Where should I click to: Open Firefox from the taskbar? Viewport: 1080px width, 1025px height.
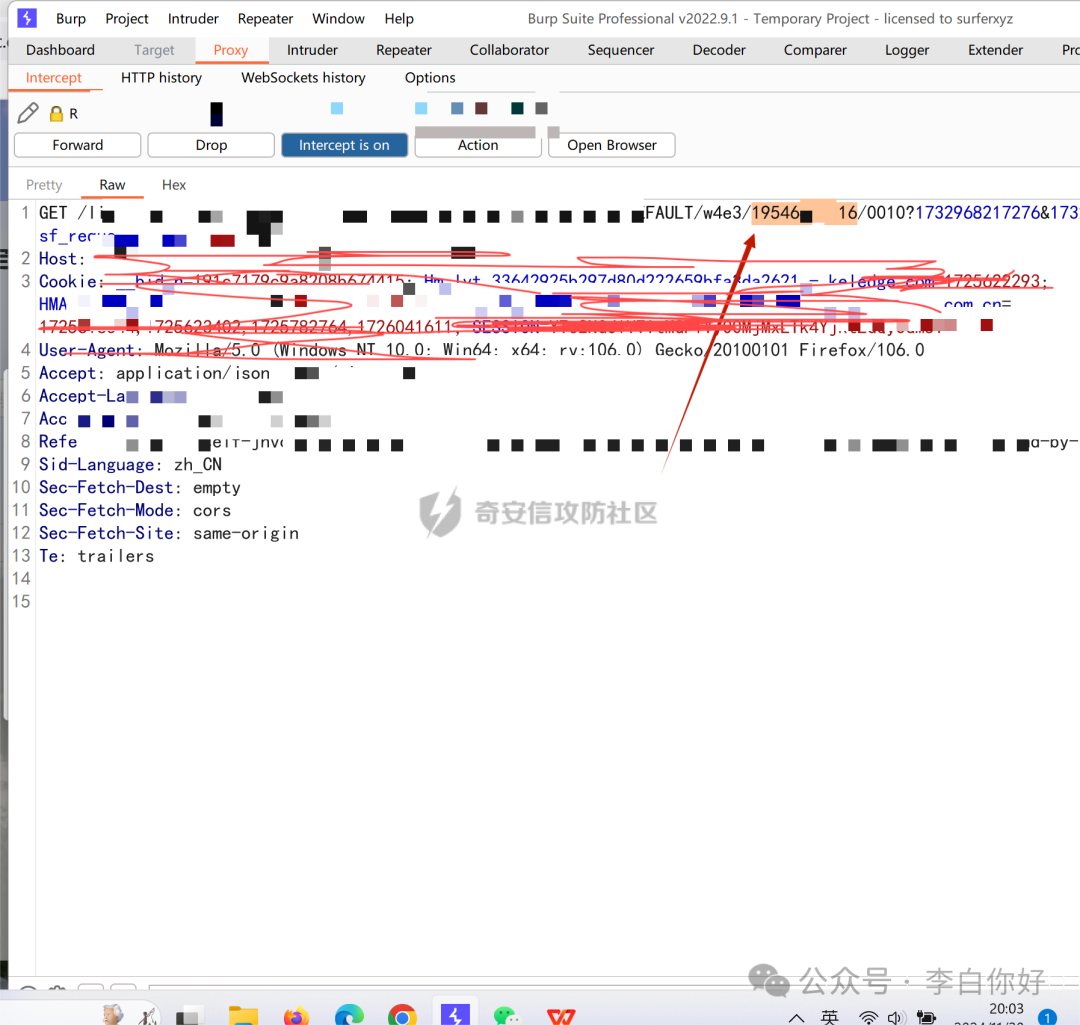coord(296,1016)
